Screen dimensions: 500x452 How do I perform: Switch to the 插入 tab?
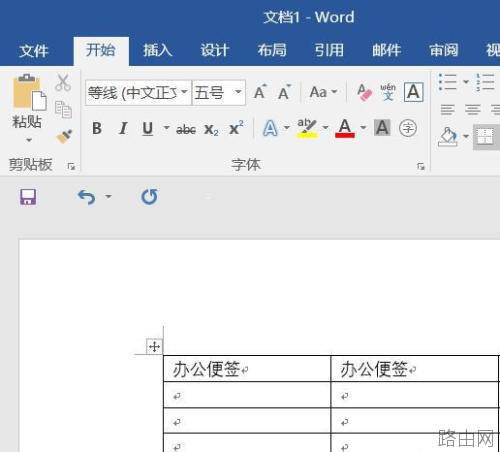pos(157,50)
